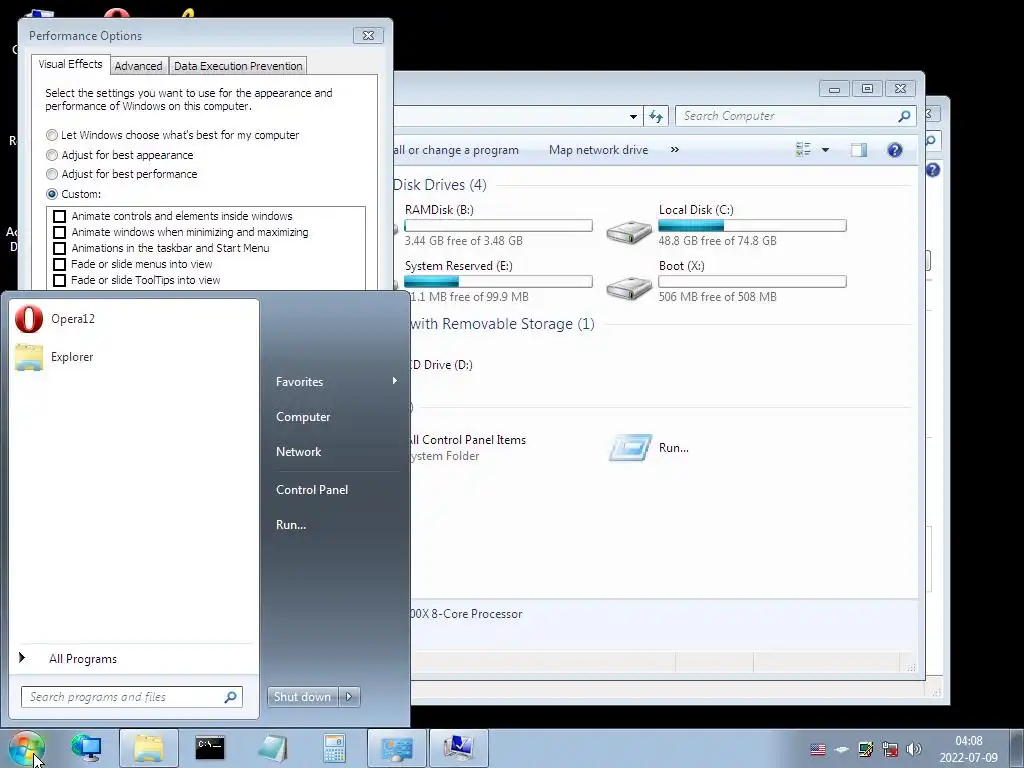Check Animations in the taskbar and Start Menu
1024x768 pixels.
59,248
